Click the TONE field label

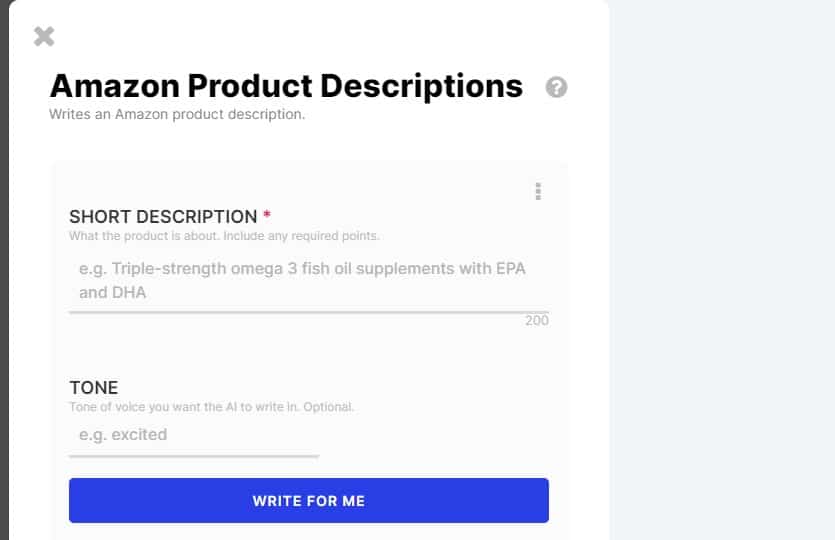tap(94, 388)
